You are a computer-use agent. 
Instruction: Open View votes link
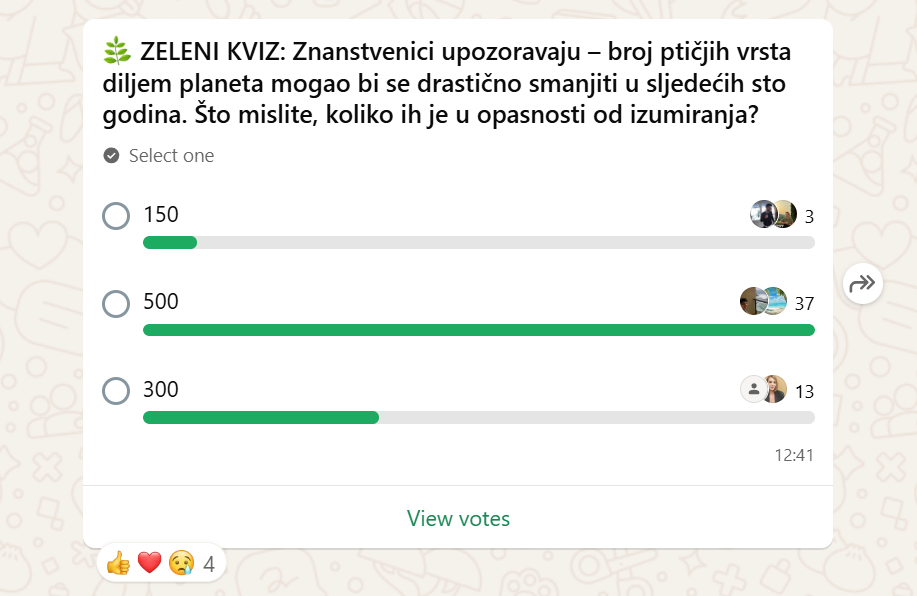458,518
